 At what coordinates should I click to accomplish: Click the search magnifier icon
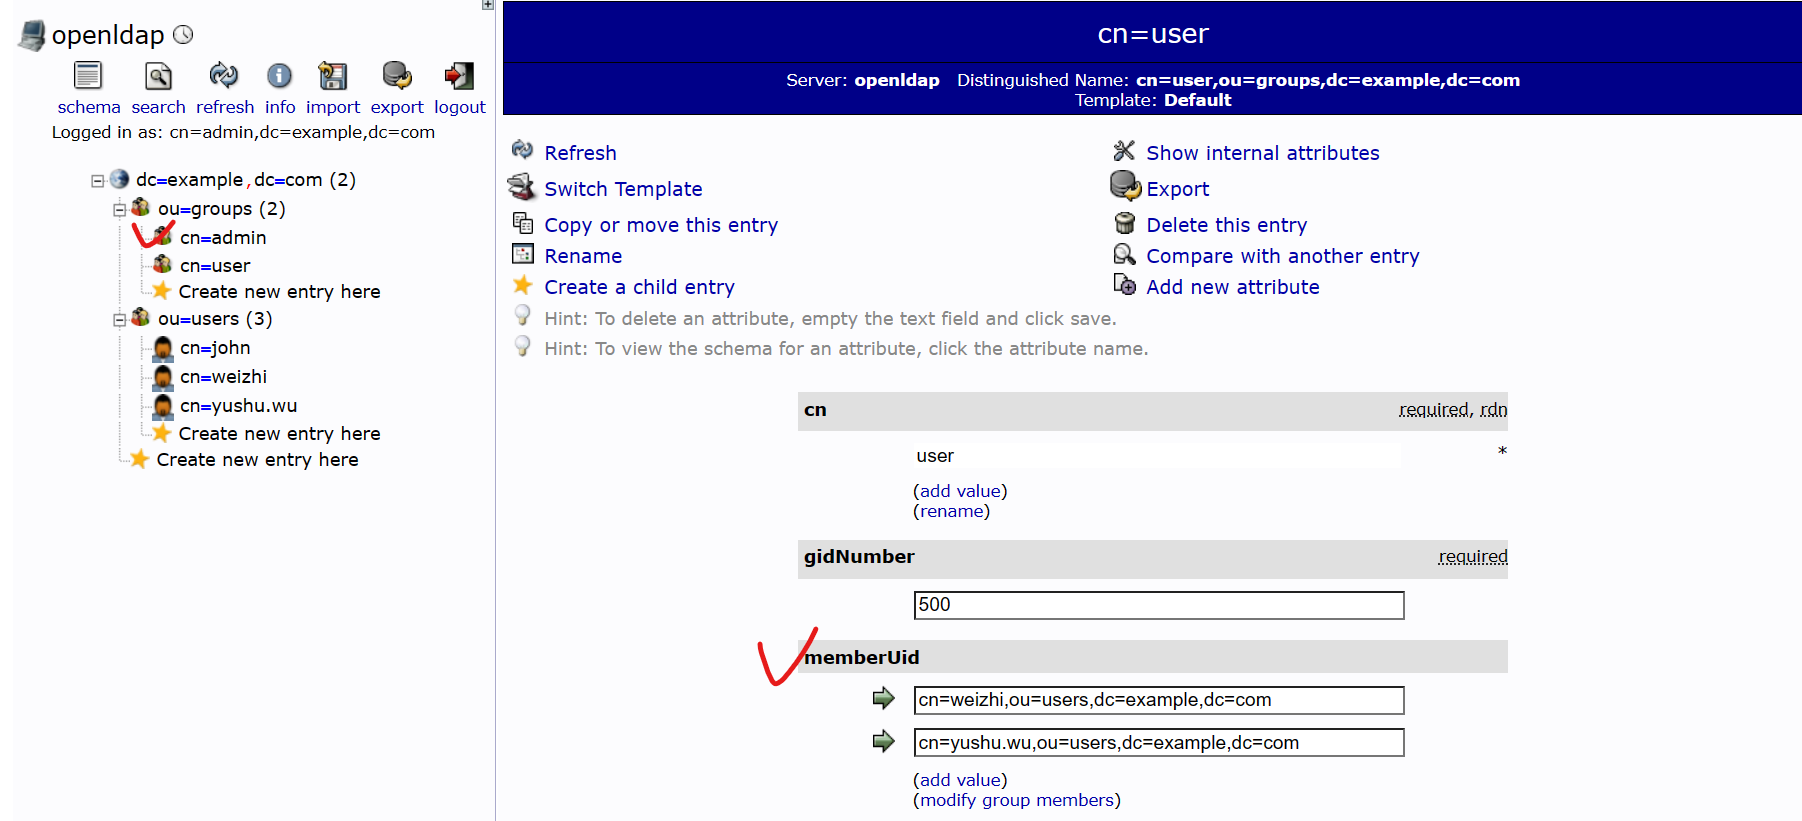tap(158, 75)
